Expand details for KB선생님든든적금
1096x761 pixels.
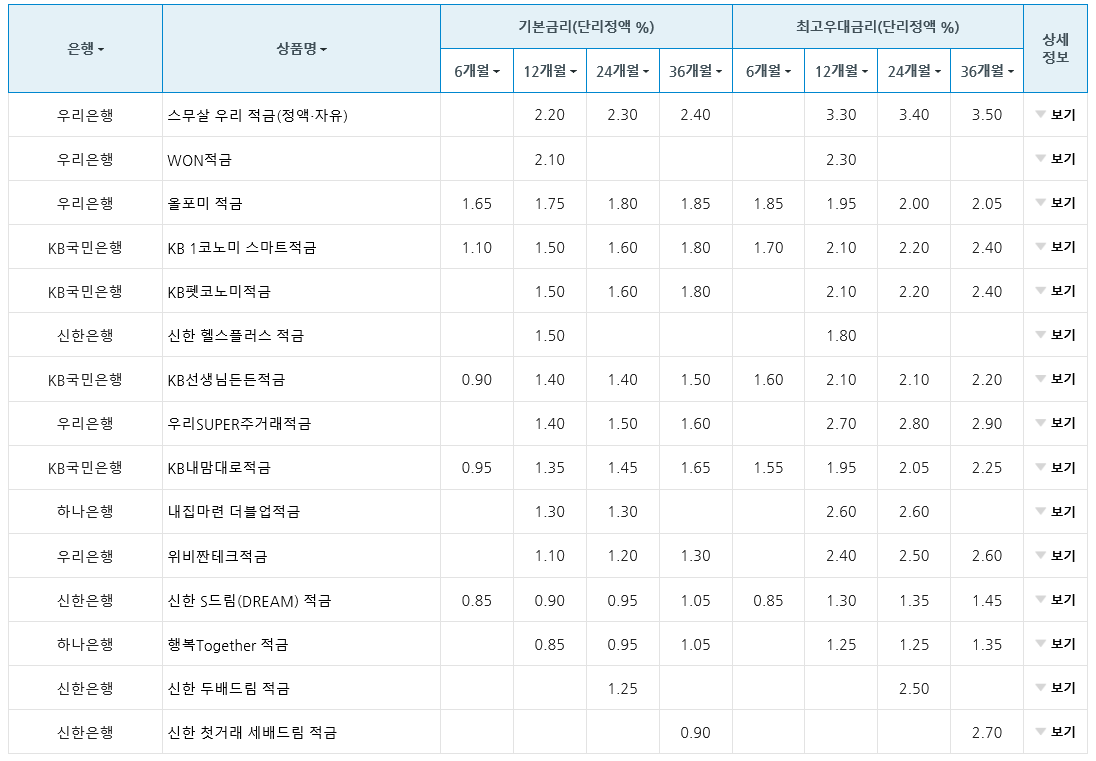click(1055, 379)
